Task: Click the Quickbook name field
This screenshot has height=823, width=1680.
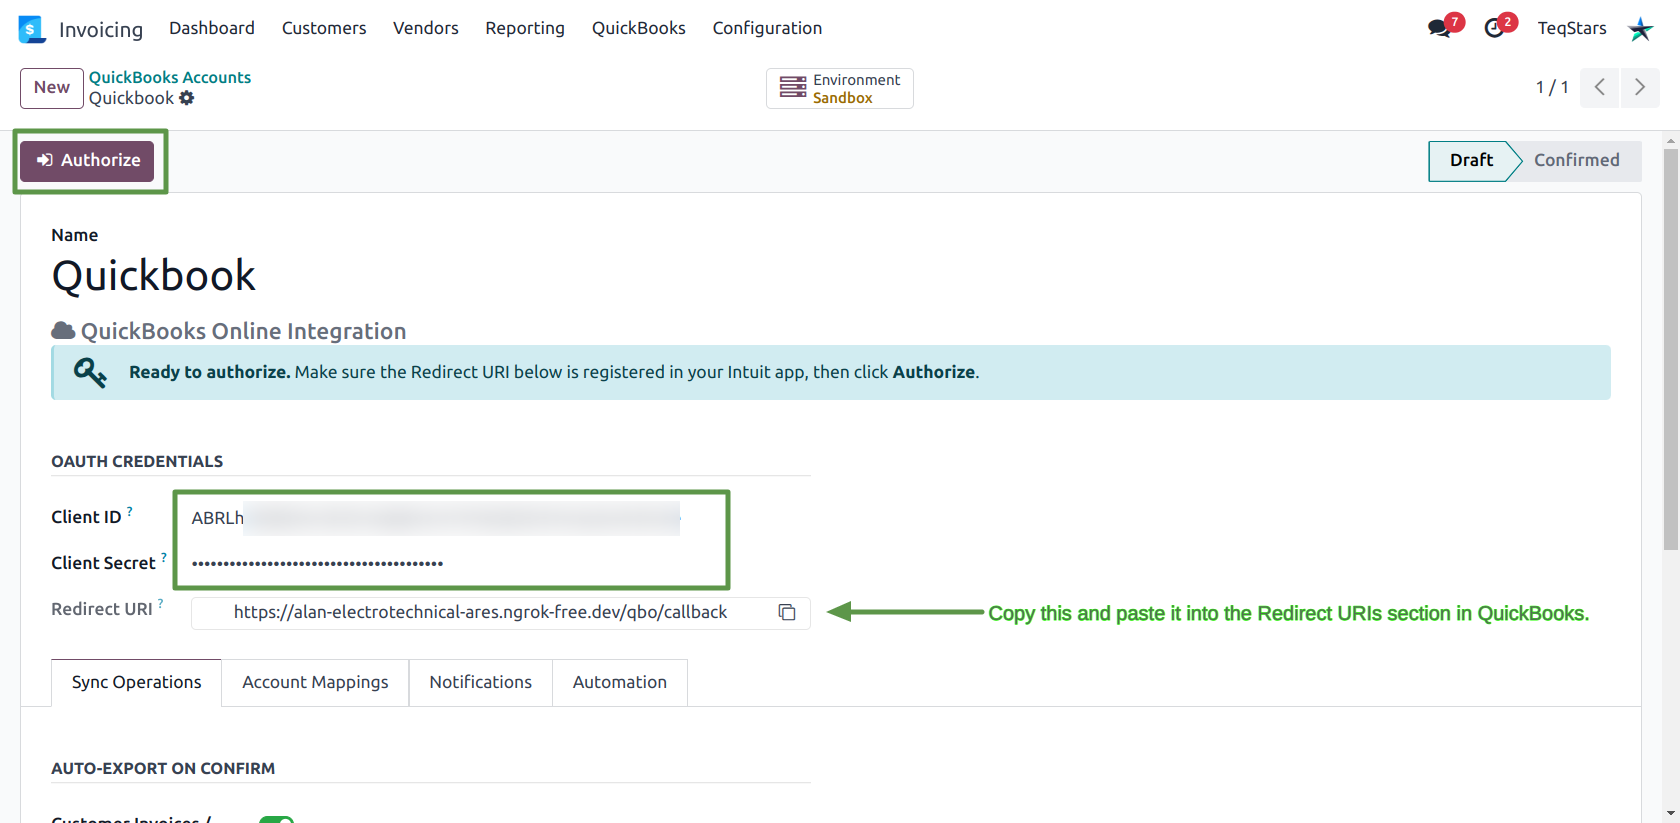Action: 154,276
